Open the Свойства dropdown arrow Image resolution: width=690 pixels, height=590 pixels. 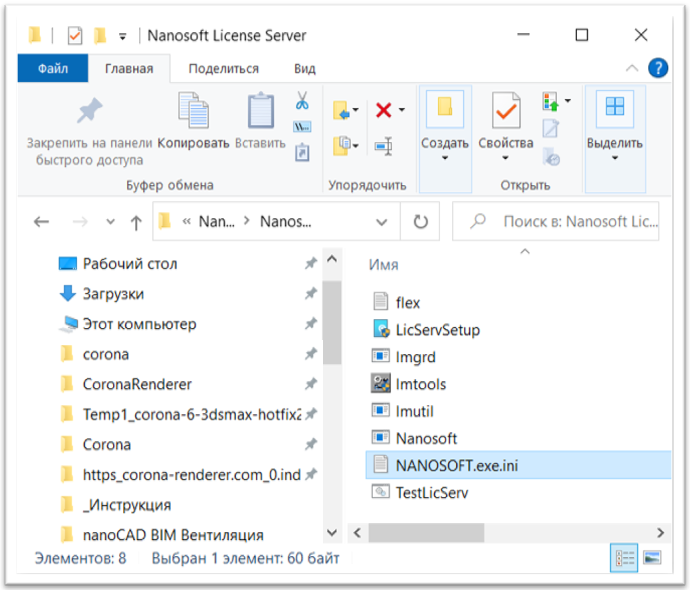tap(506, 158)
